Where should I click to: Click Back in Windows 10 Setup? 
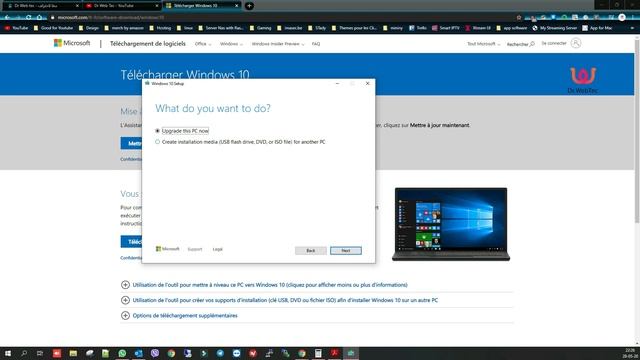(x=311, y=250)
